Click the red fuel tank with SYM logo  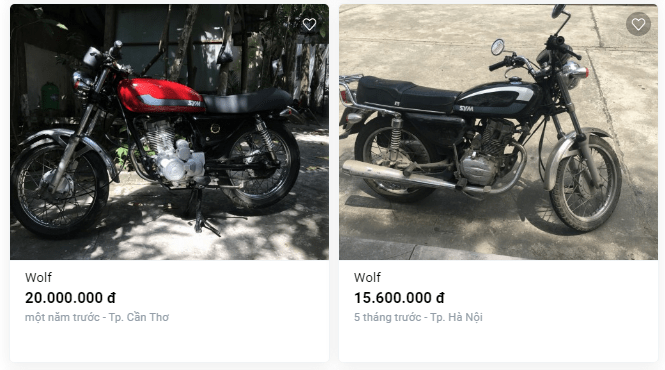click(160, 95)
